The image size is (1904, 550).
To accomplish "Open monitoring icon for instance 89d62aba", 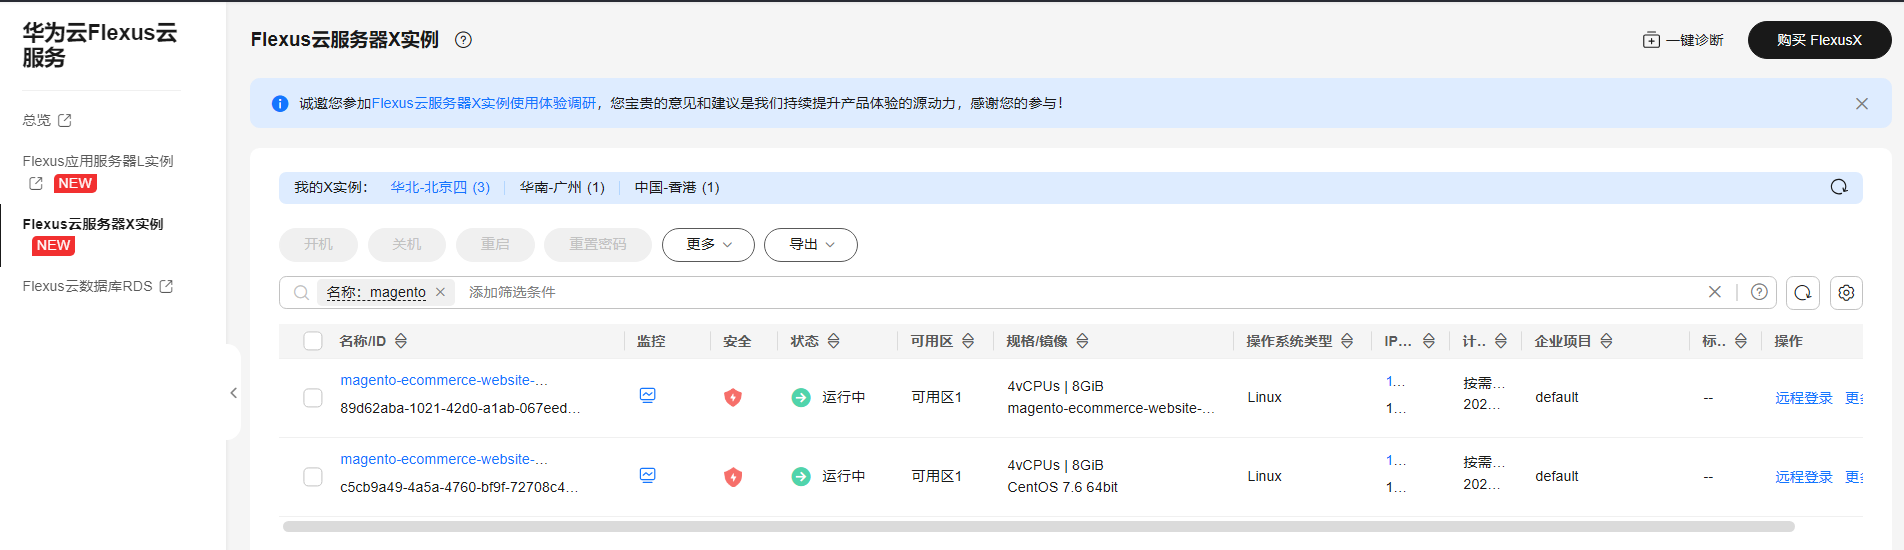I will coord(648,395).
